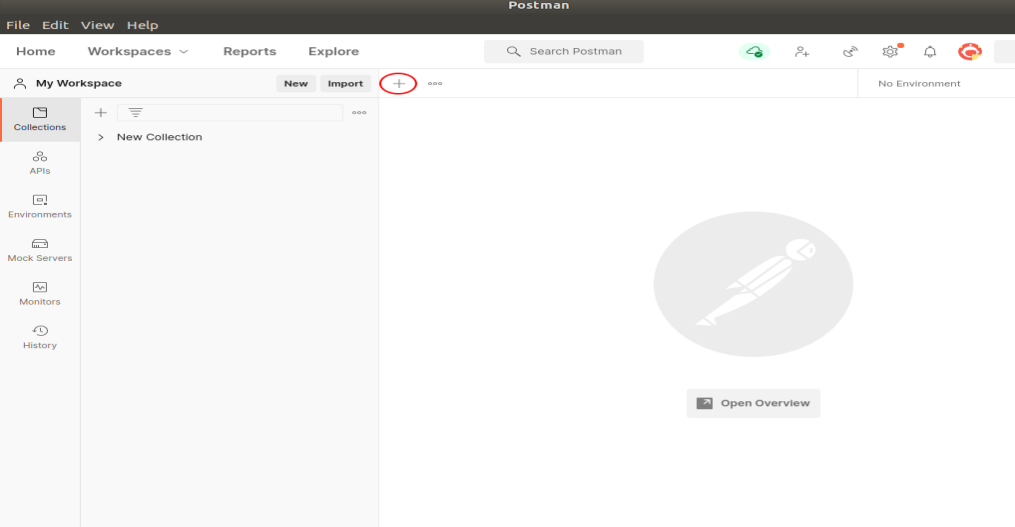Image resolution: width=1015 pixels, height=527 pixels.
Task: Focus the Search Postman field
Action: (564, 51)
